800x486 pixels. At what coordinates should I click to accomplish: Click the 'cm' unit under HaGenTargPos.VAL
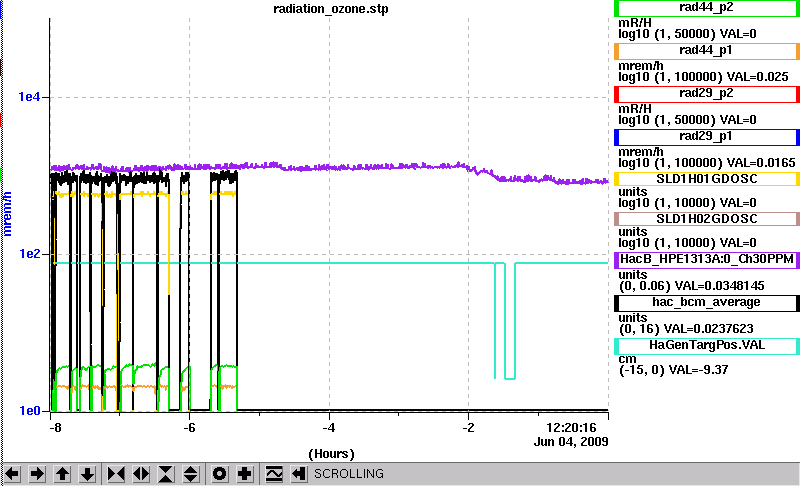pyautogui.click(x=627, y=359)
